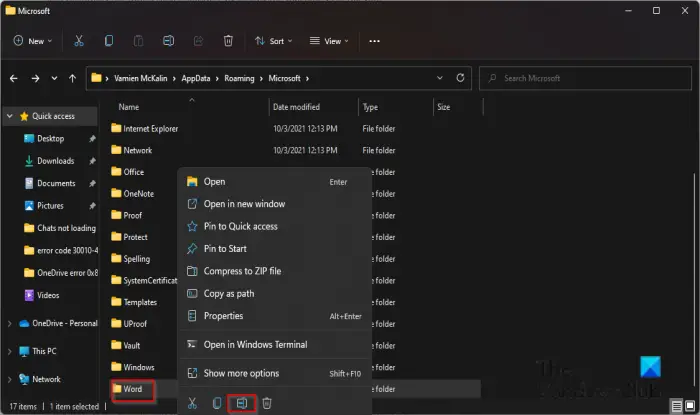Click the Compress to ZIP file icon
The image size is (700, 415).
192,271
